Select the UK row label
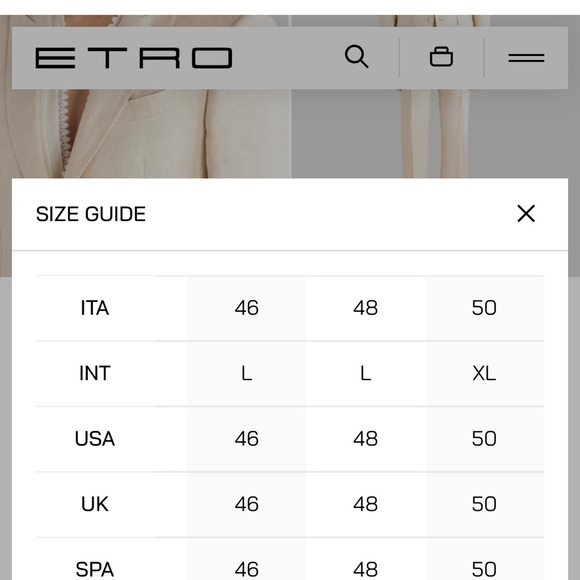This screenshot has height=580, width=580. pyautogui.click(x=95, y=504)
